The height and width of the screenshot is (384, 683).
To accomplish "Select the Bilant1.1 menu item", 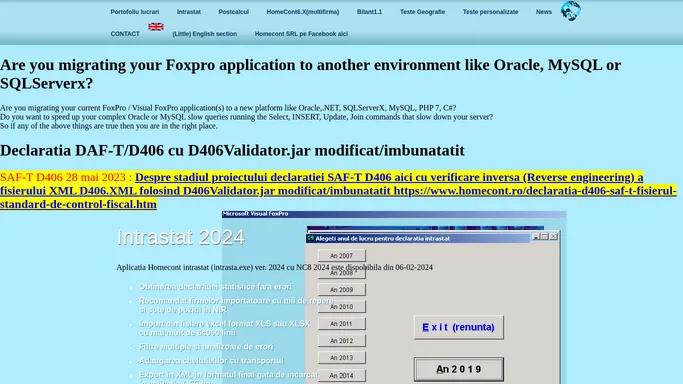I will 369,12.
